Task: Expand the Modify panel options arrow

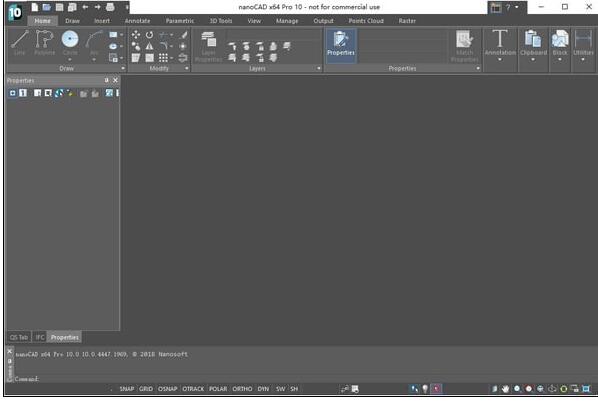Action: pyautogui.click(x=186, y=69)
